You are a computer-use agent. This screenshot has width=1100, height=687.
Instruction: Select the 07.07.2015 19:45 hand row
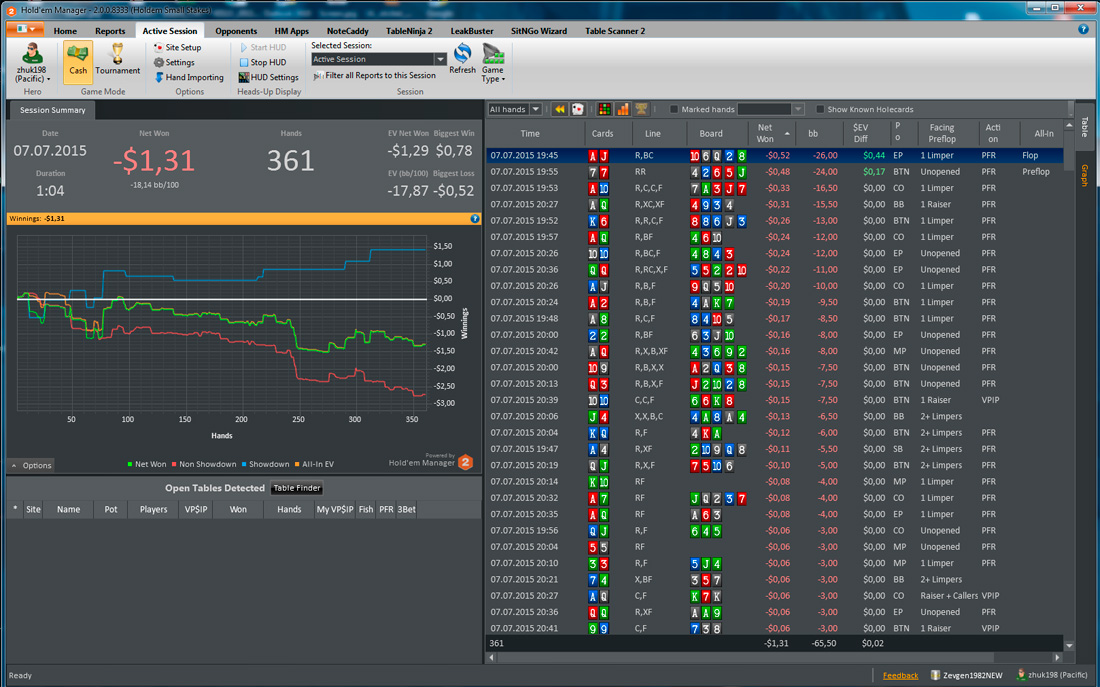coord(774,156)
